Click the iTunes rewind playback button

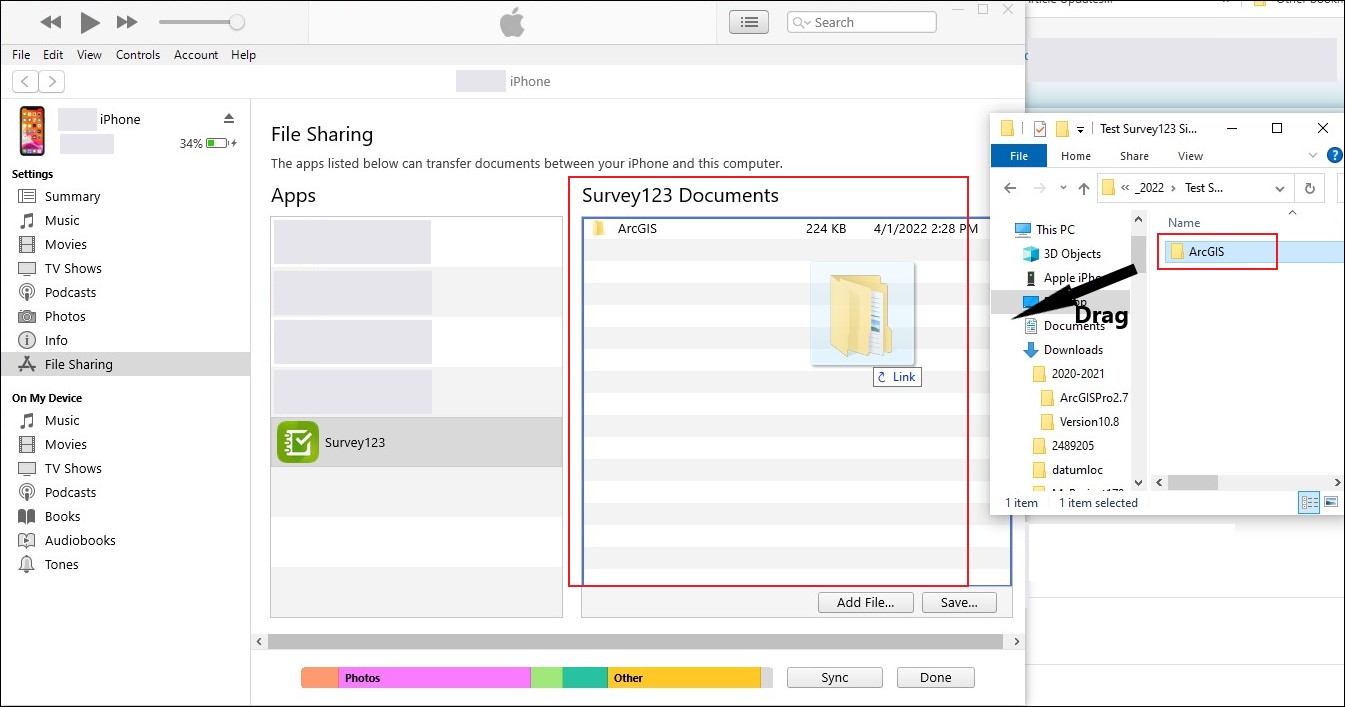51,22
